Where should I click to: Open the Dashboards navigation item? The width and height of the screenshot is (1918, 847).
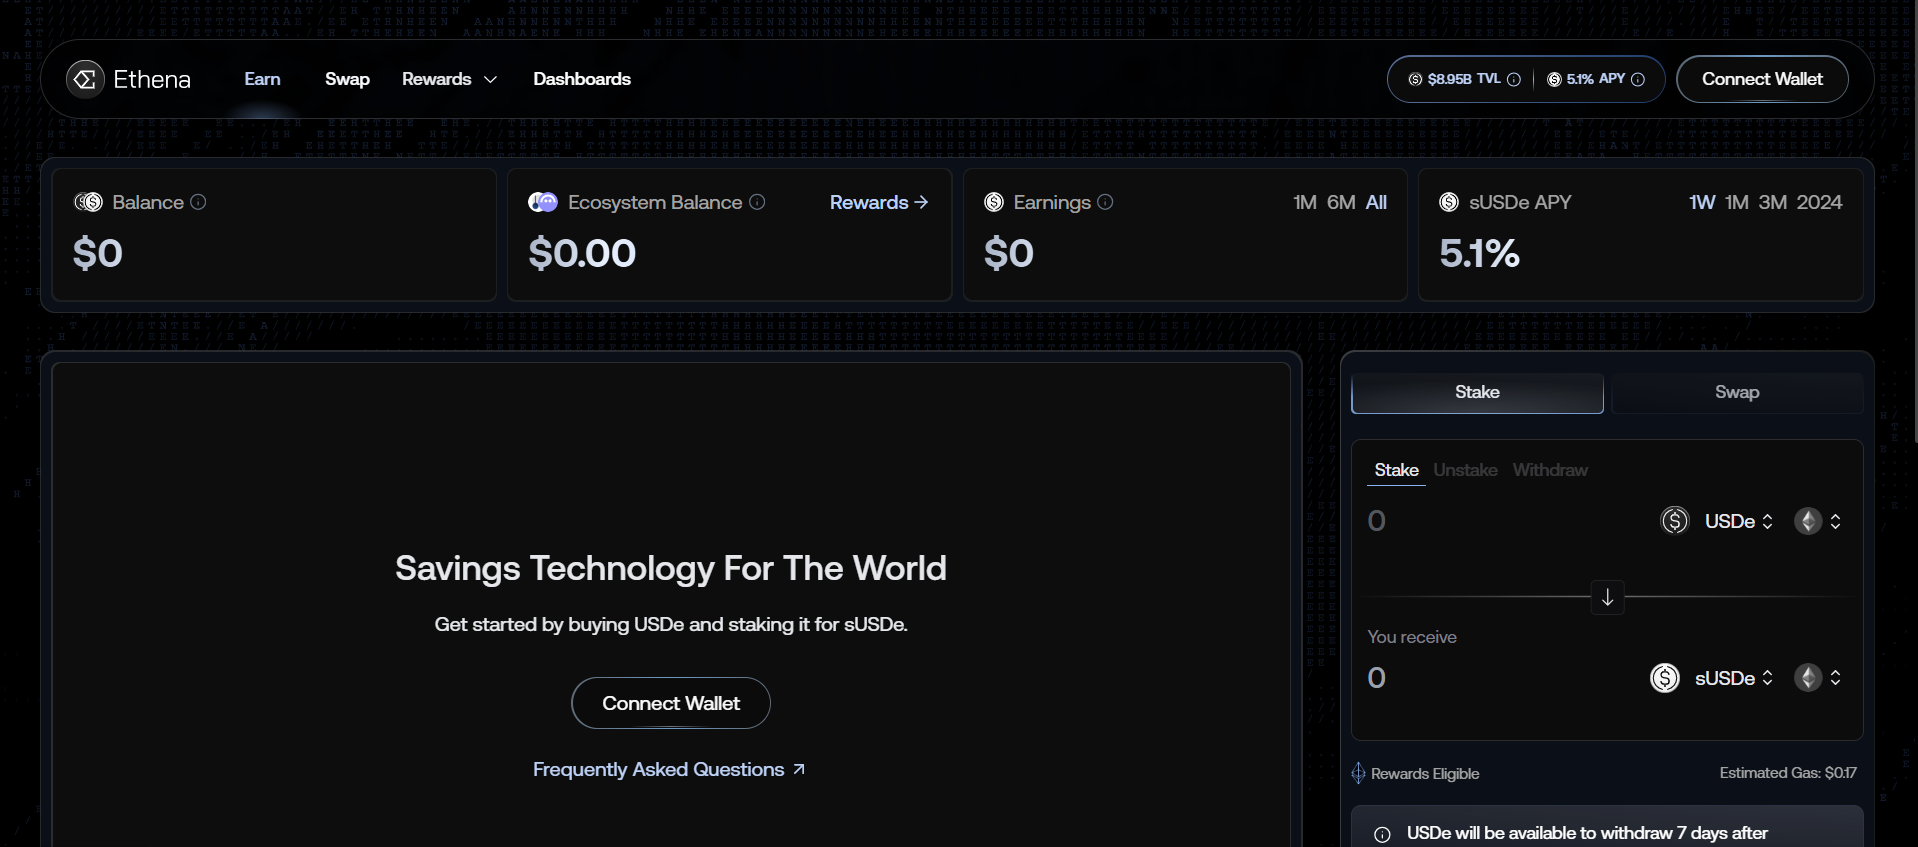(x=581, y=79)
